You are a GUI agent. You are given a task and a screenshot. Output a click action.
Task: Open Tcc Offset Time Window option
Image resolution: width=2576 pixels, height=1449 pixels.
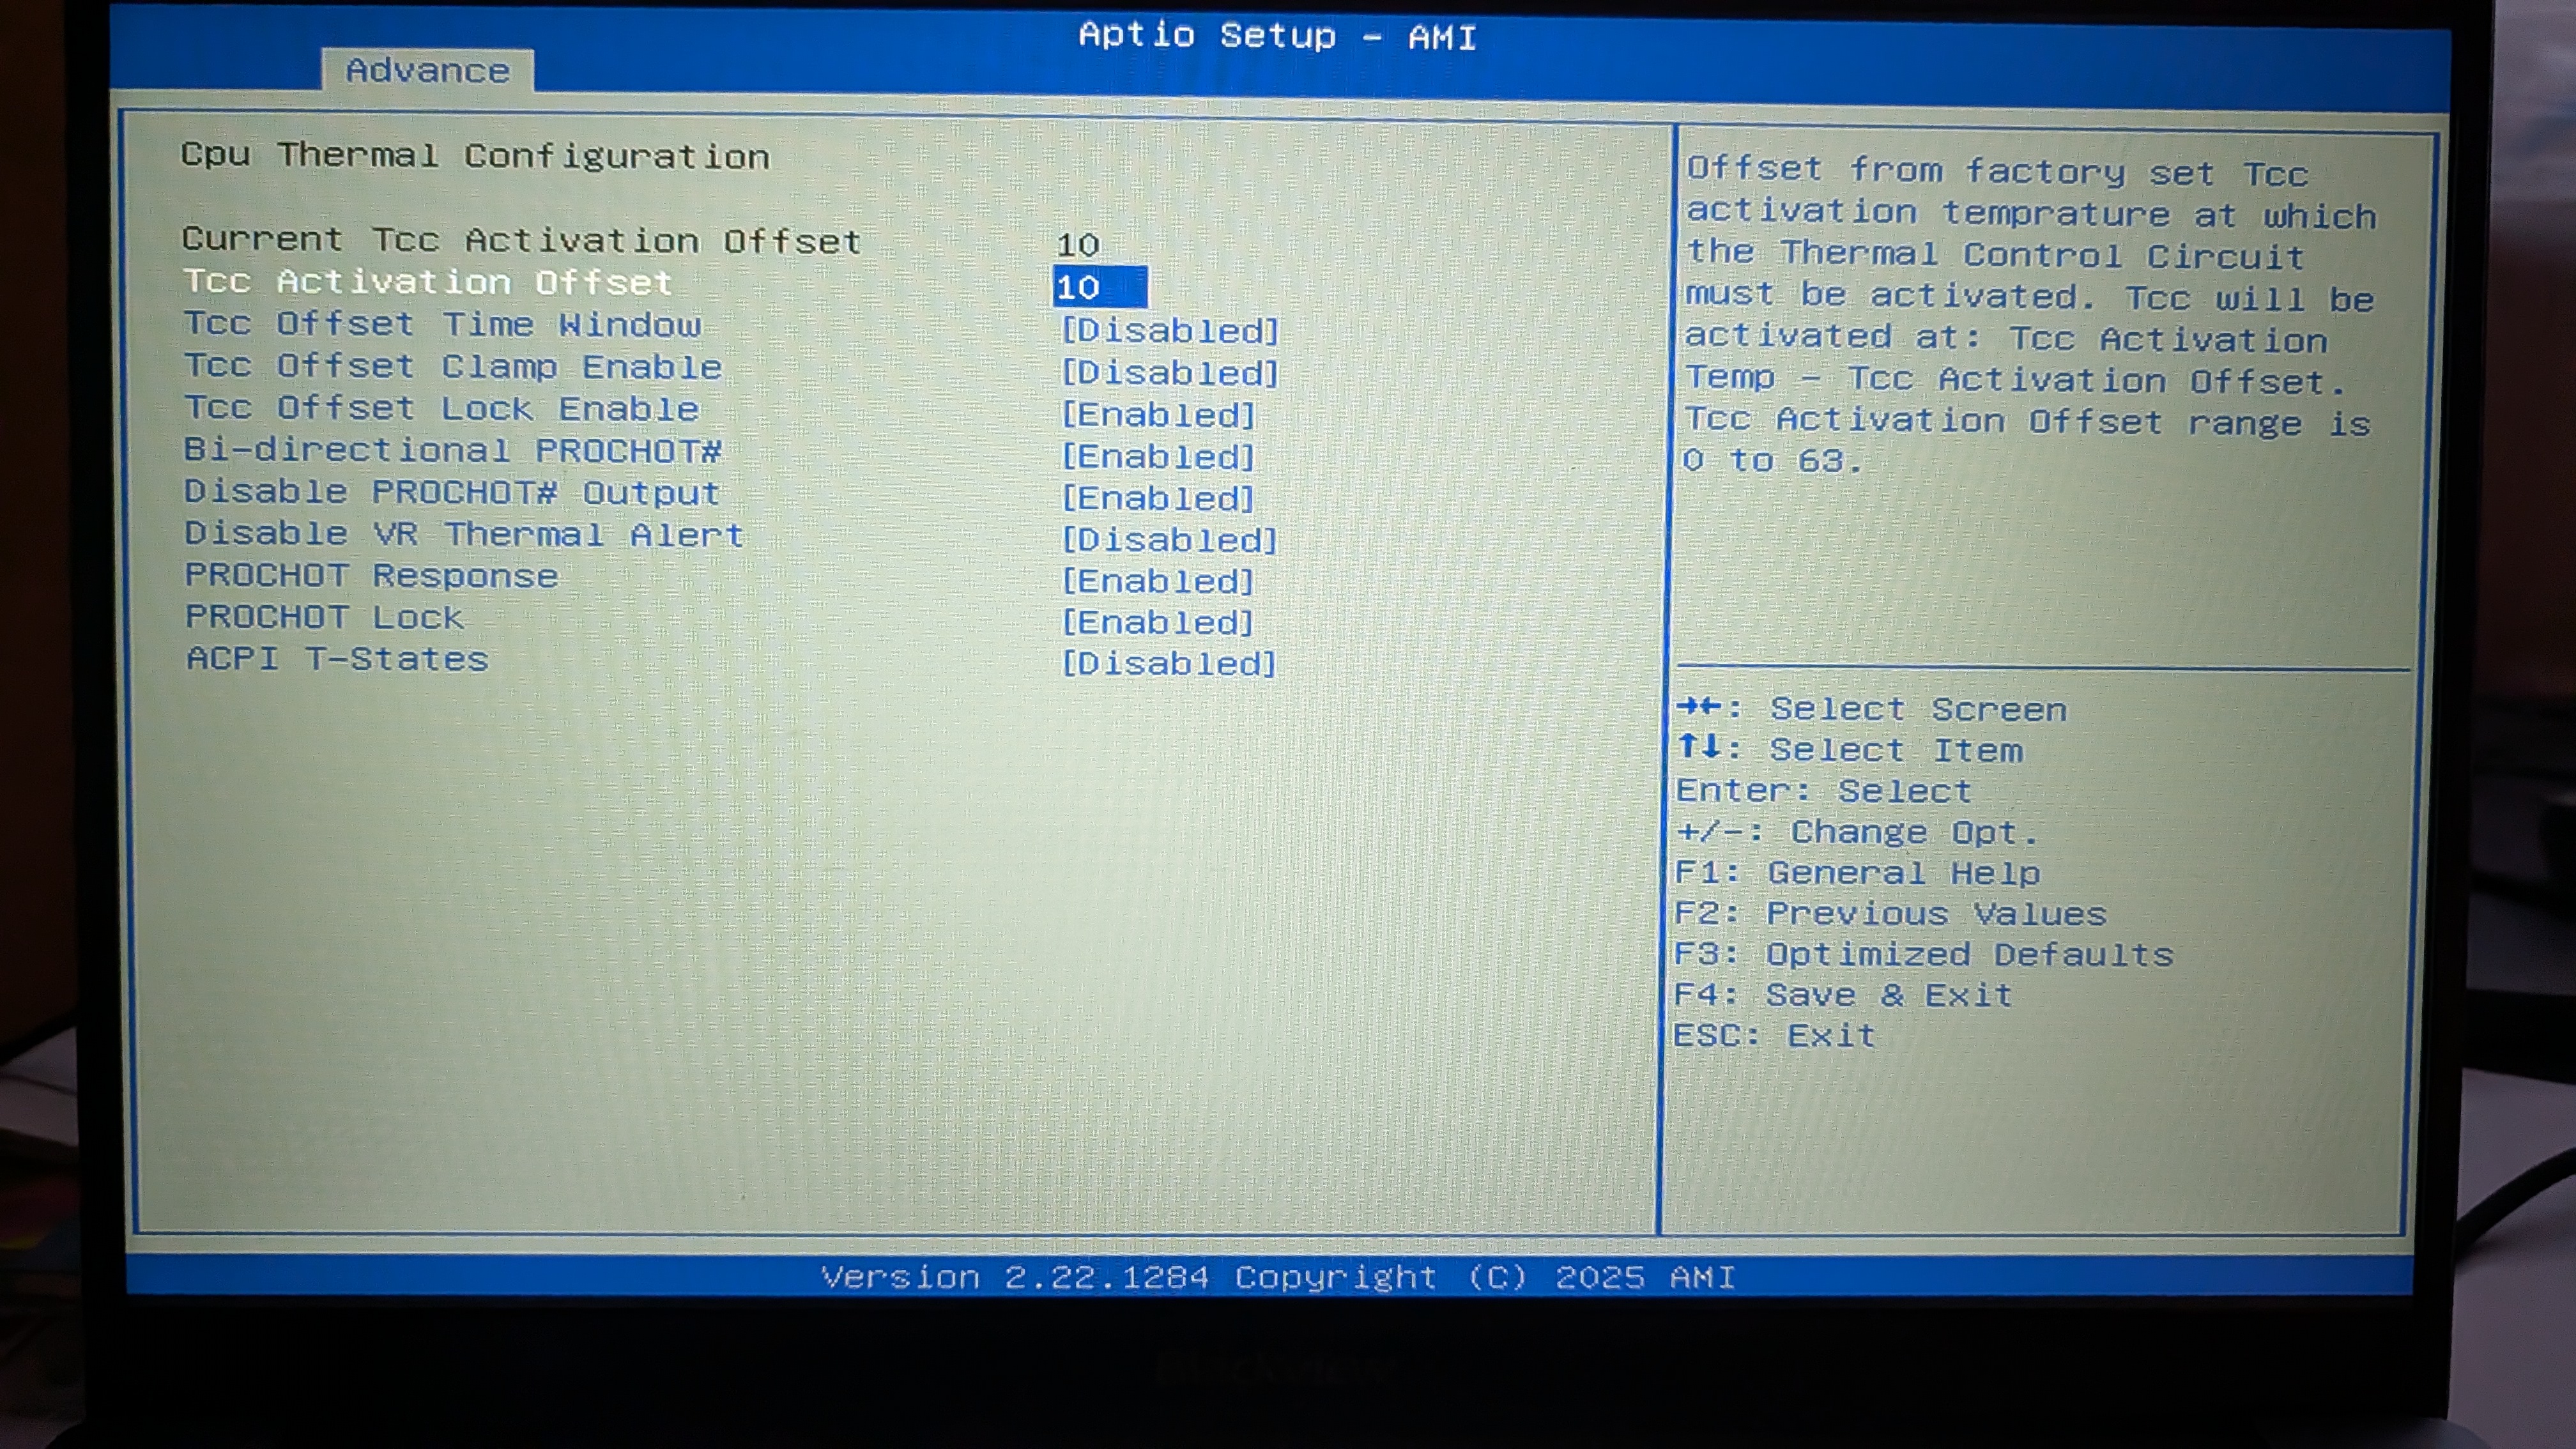[1169, 330]
